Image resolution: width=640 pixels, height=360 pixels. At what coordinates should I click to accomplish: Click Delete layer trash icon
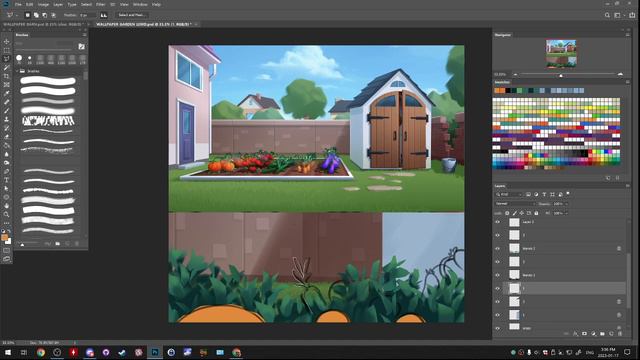(620, 334)
